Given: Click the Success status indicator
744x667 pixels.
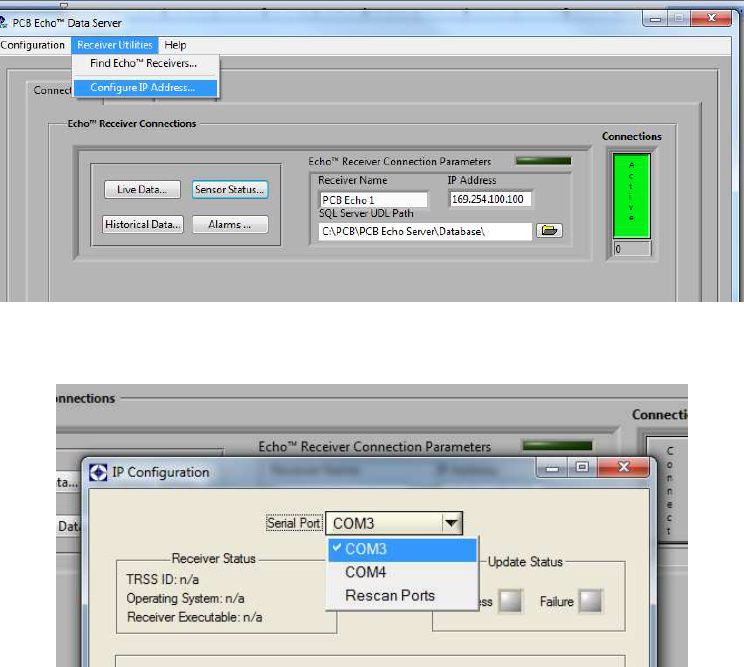Looking at the screenshot, I should click(511, 602).
